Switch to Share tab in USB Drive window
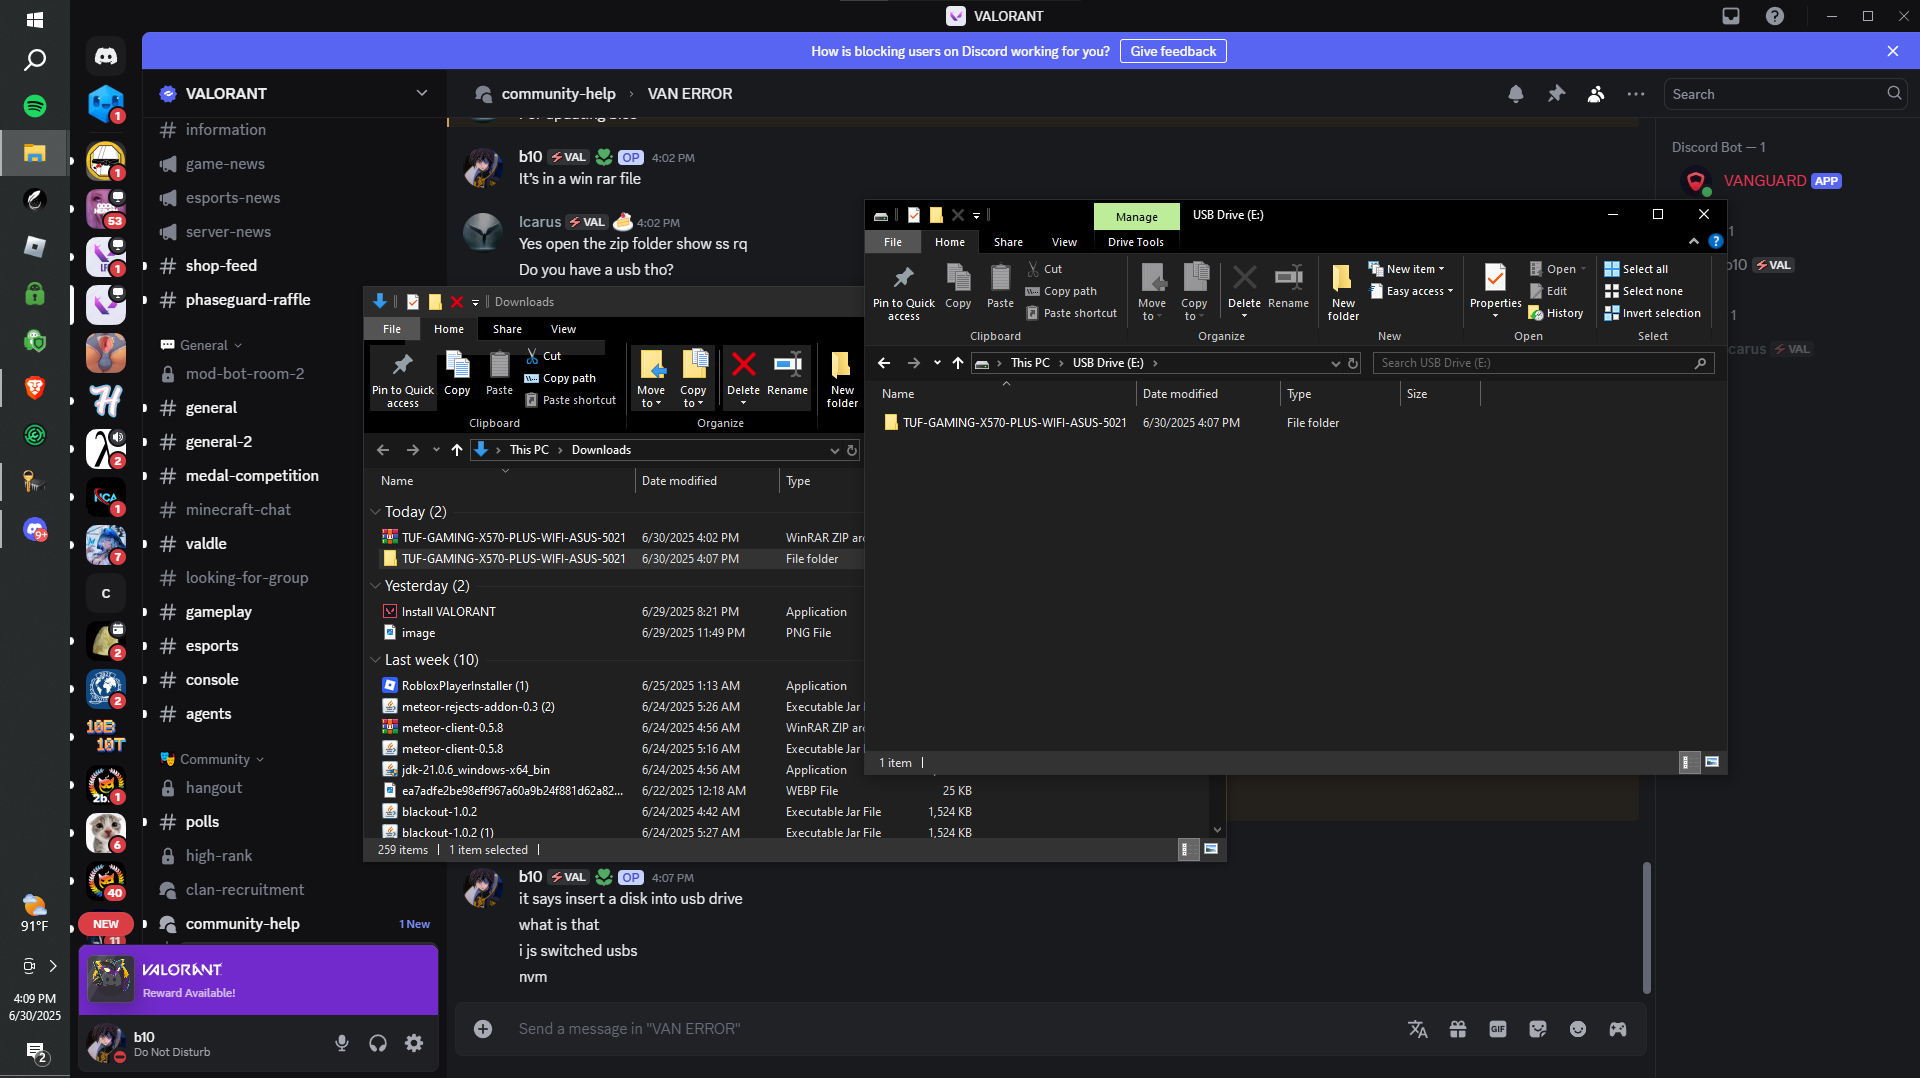The image size is (1920, 1078). [x=1008, y=242]
